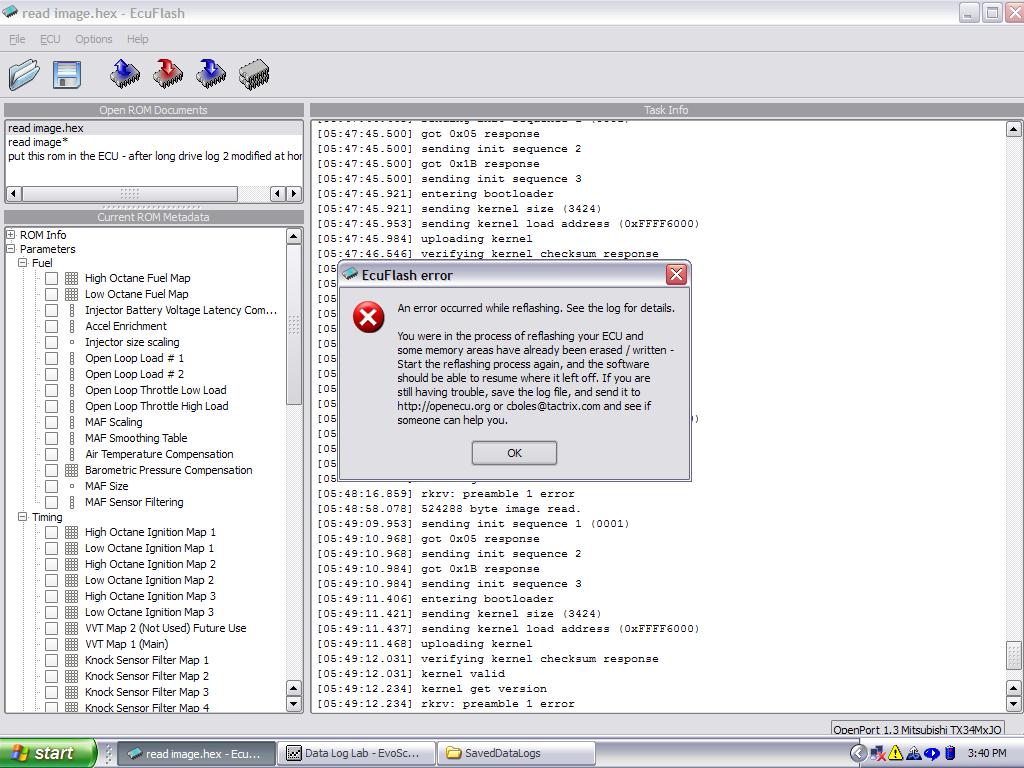The height and width of the screenshot is (768, 1024).
Task: Open the Windows start menu
Action: 47,753
